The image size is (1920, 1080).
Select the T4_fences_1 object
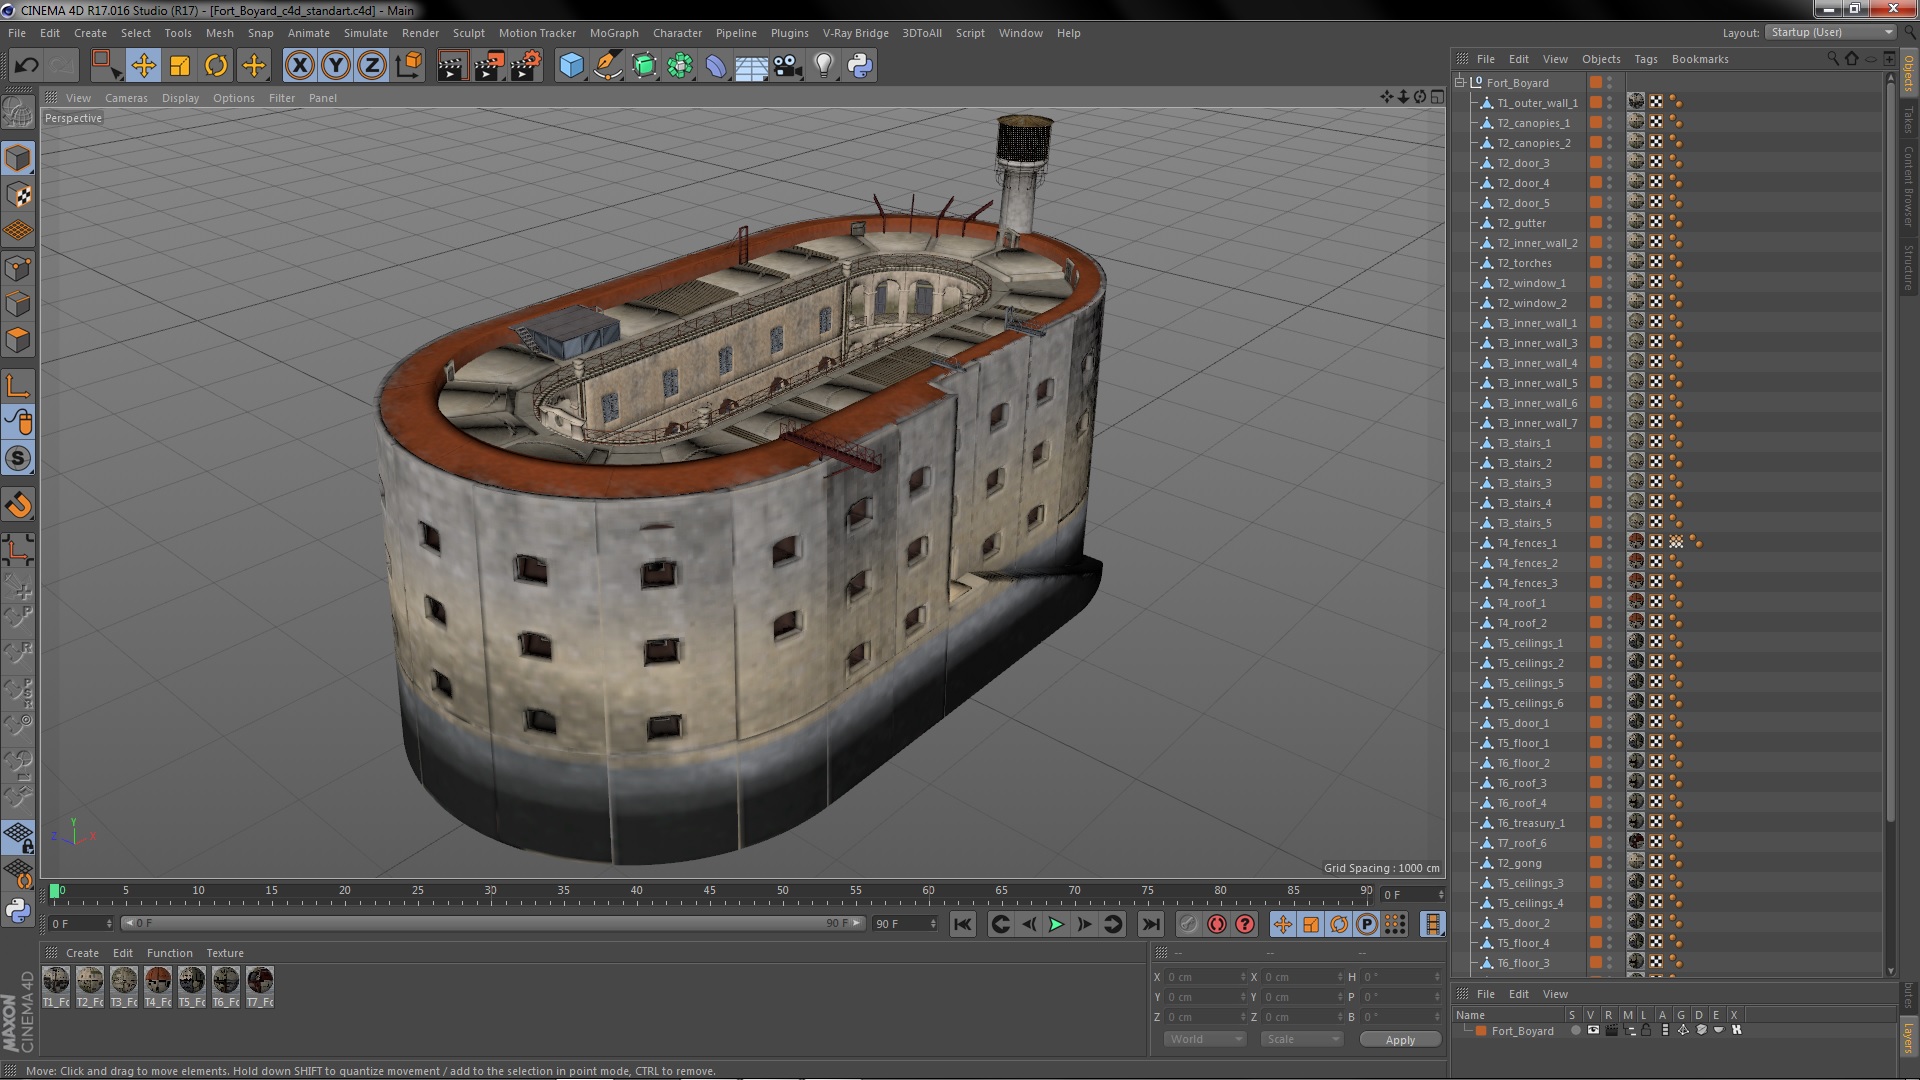tap(1527, 543)
